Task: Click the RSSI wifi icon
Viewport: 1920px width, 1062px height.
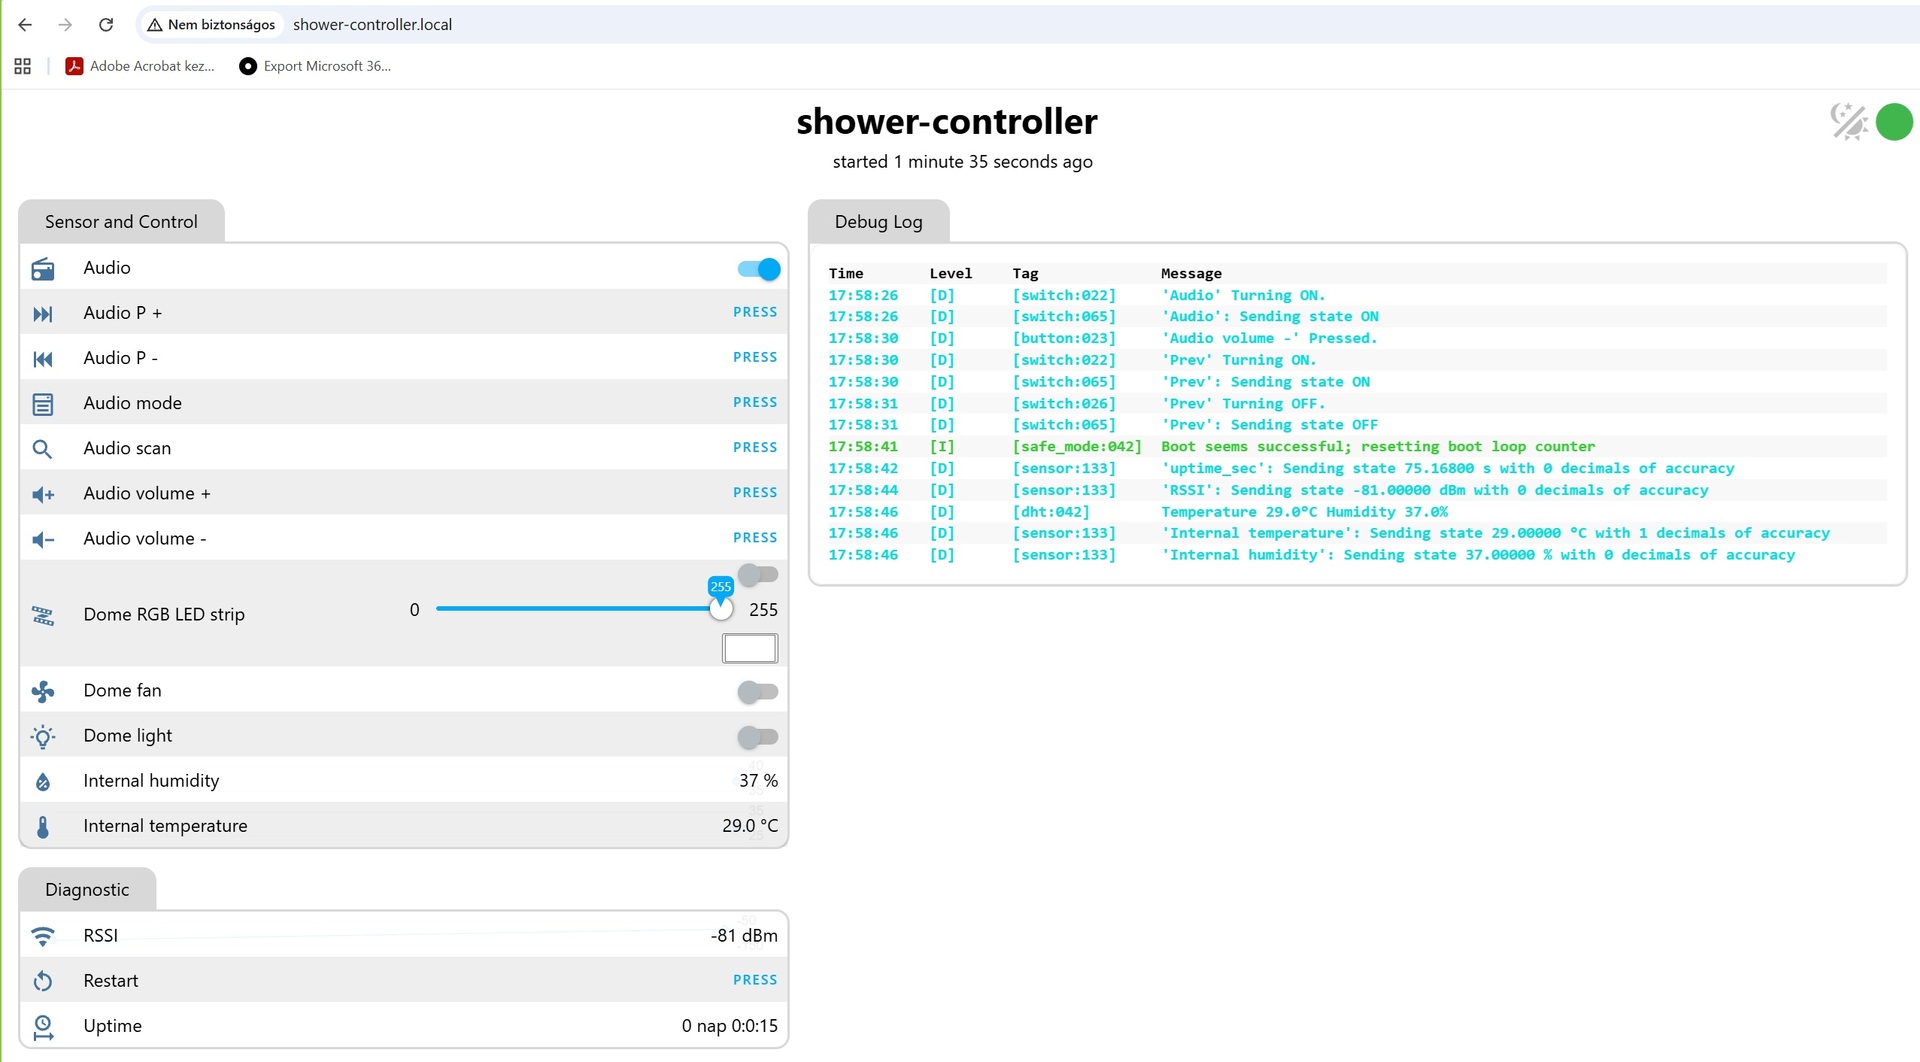Action: (x=43, y=936)
